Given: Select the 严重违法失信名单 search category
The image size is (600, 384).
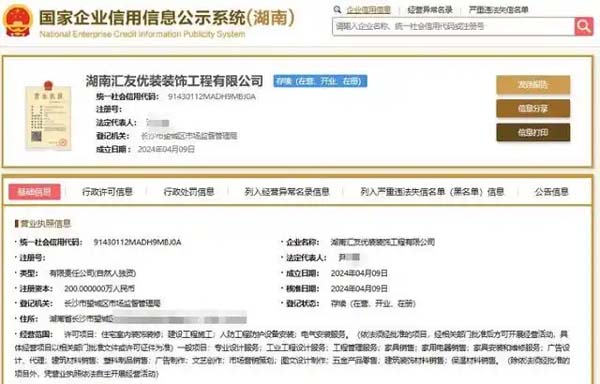Looking at the screenshot, I should click(499, 10).
